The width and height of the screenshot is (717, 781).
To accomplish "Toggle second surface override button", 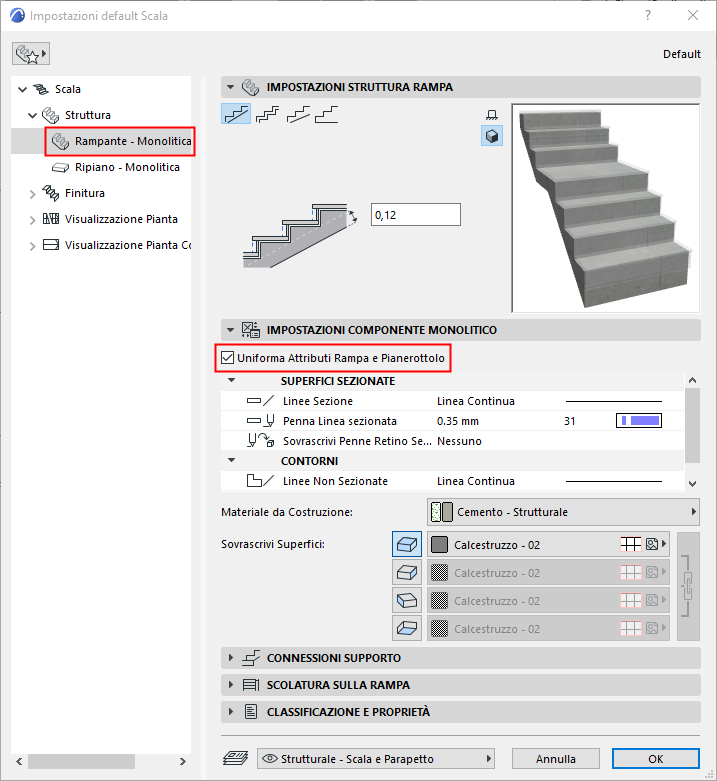I will 407,572.
